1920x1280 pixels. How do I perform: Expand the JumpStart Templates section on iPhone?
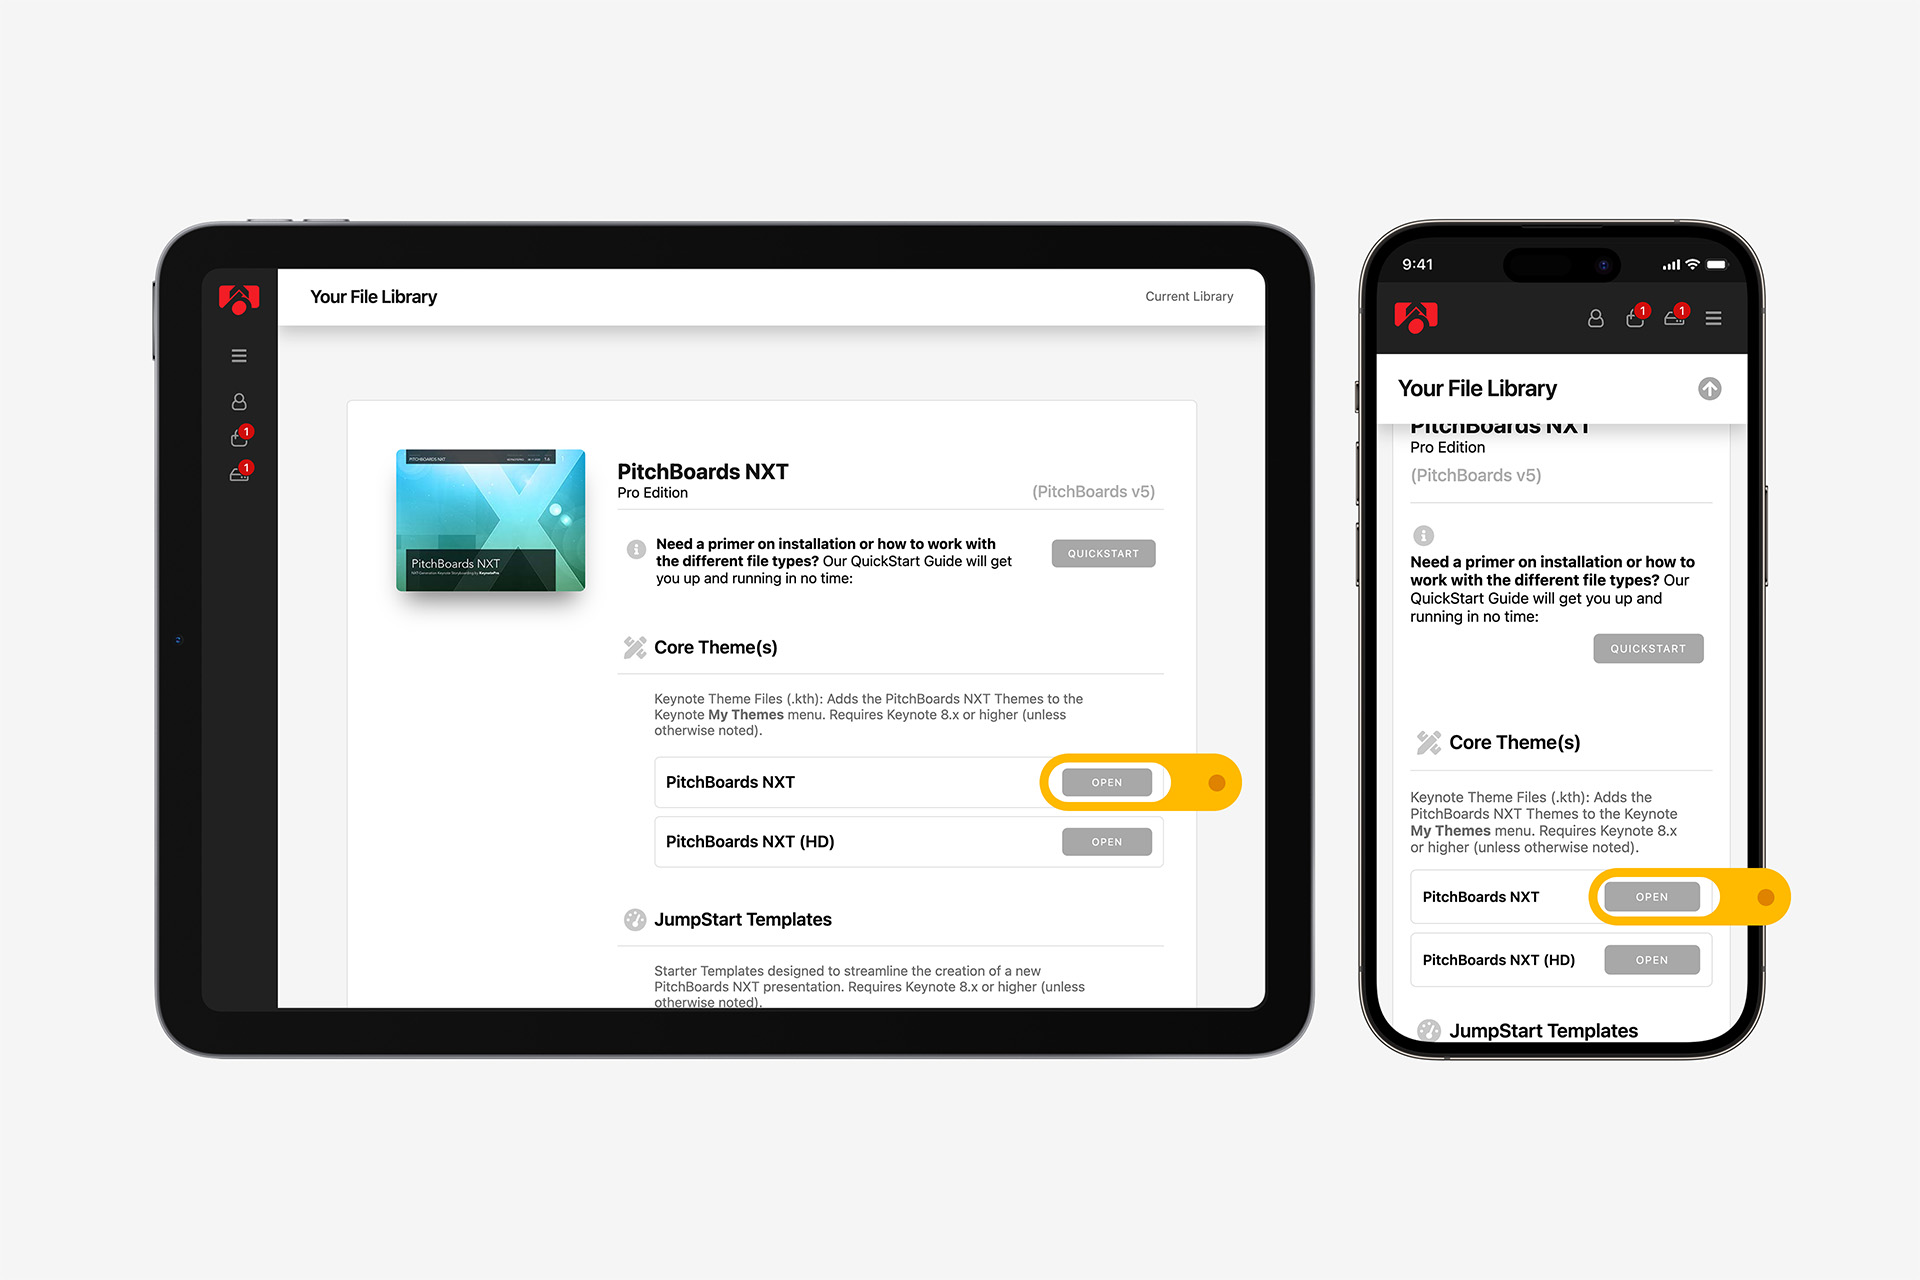coord(1547,1030)
